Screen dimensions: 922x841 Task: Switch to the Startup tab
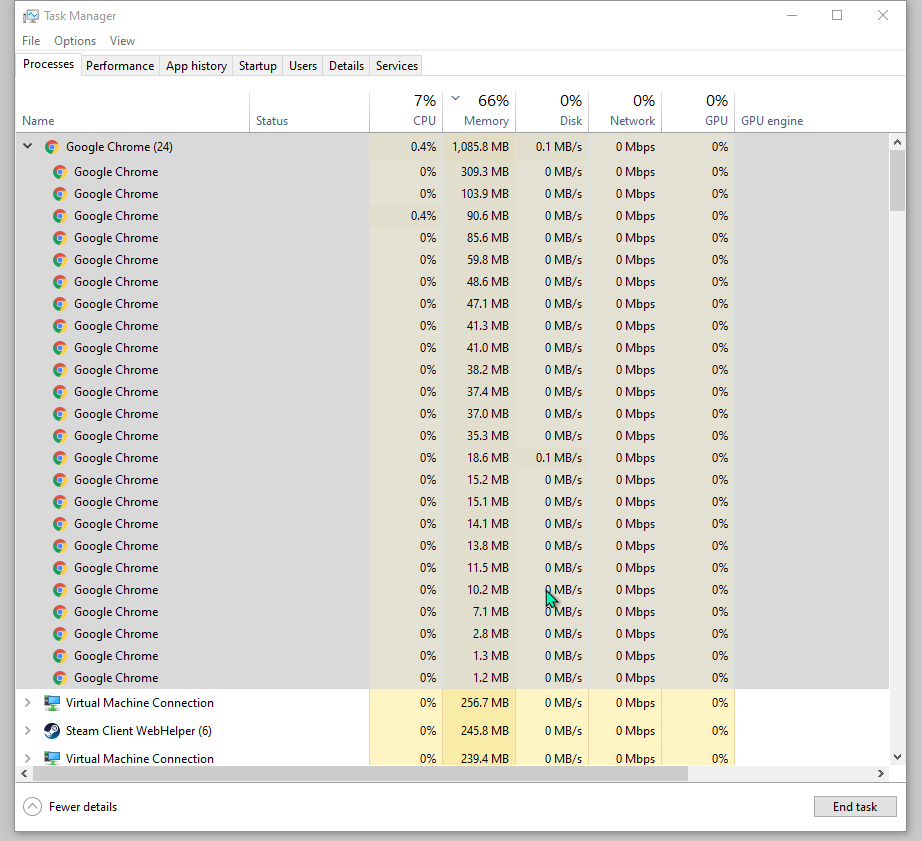258,66
